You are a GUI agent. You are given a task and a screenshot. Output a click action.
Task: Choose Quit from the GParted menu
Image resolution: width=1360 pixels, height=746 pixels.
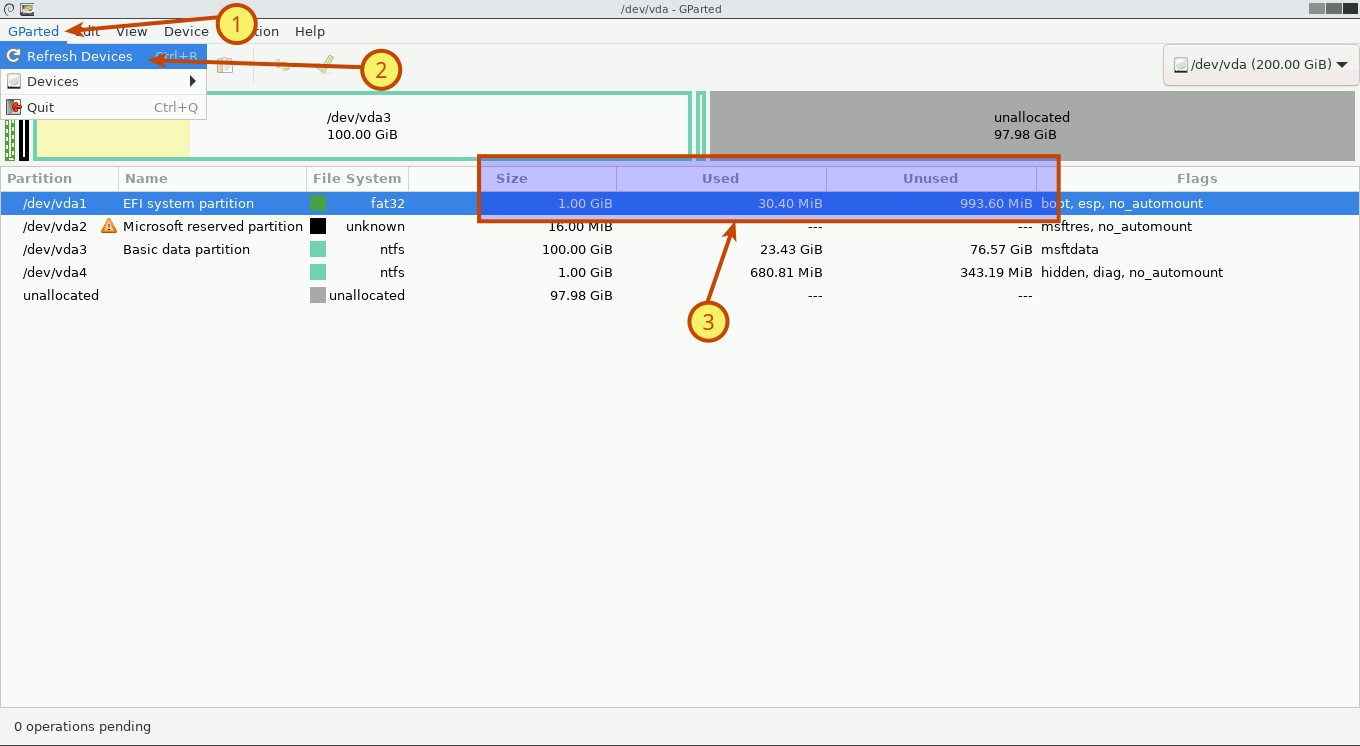[104, 107]
